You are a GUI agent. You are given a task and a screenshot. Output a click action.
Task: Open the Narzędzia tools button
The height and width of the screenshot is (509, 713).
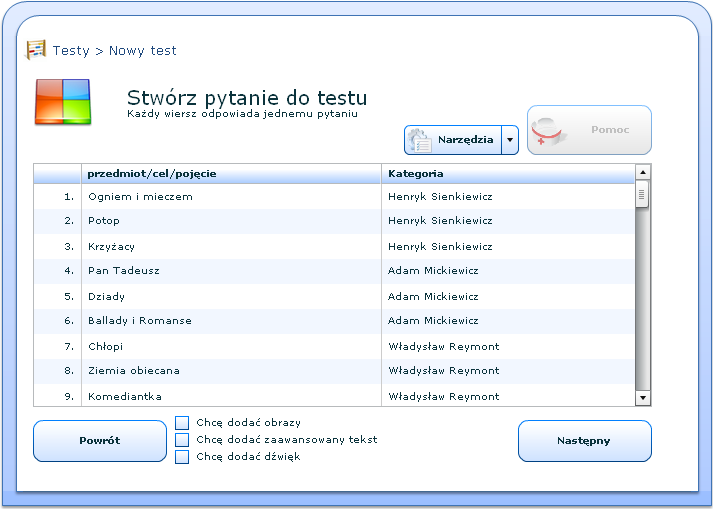point(453,140)
